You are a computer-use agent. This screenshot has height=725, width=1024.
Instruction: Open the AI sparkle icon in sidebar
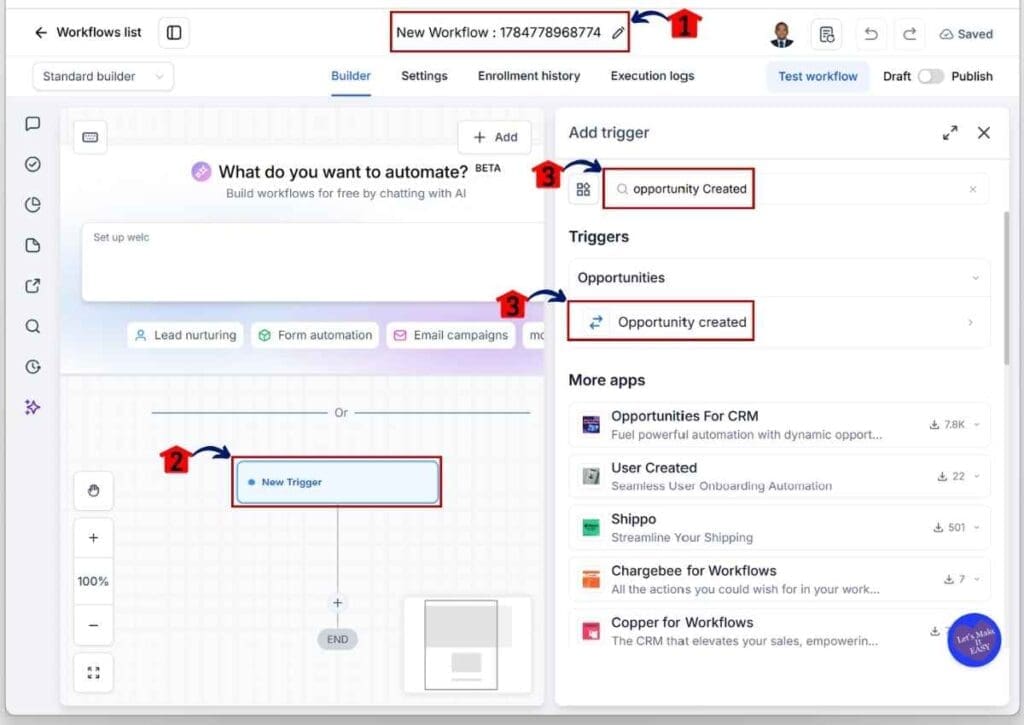(33, 407)
